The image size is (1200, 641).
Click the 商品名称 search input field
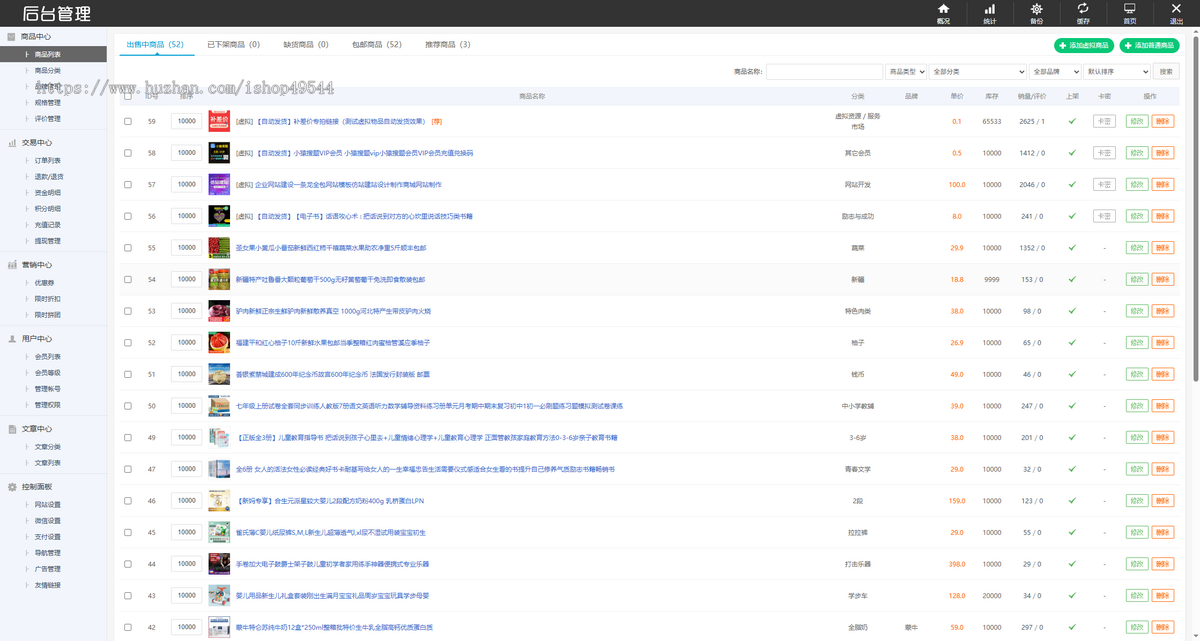click(823, 72)
